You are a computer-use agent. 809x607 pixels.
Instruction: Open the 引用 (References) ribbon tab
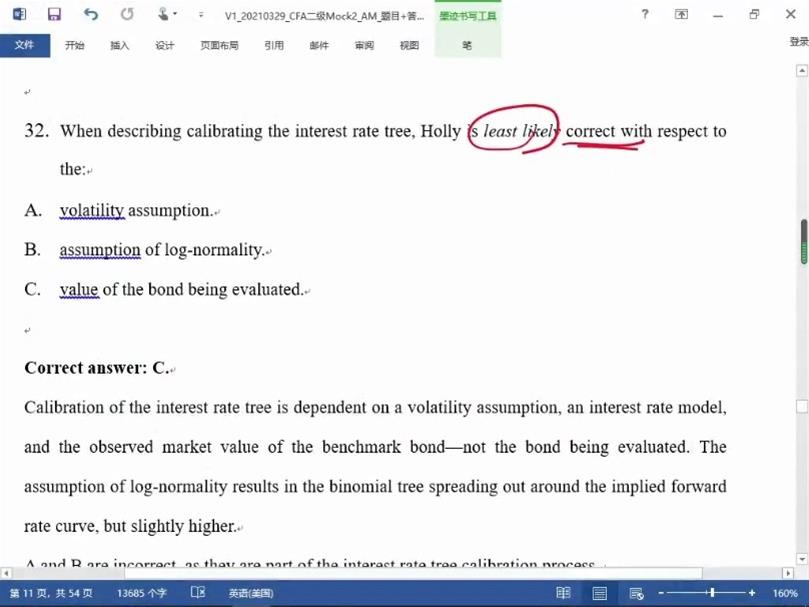coord(273,45)
